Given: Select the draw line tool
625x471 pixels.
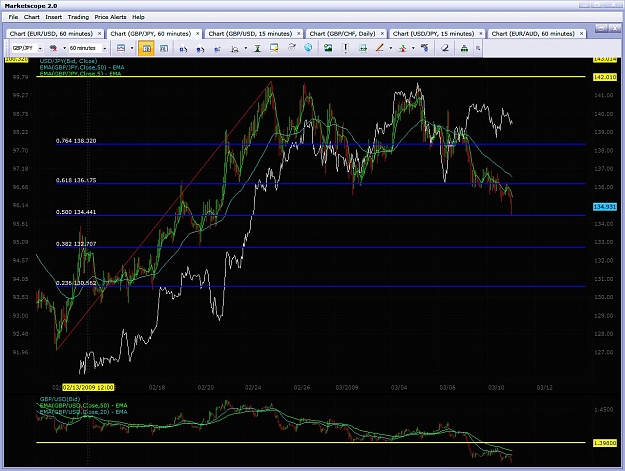Looking at the screenshot, I should [x=379, y=48].
